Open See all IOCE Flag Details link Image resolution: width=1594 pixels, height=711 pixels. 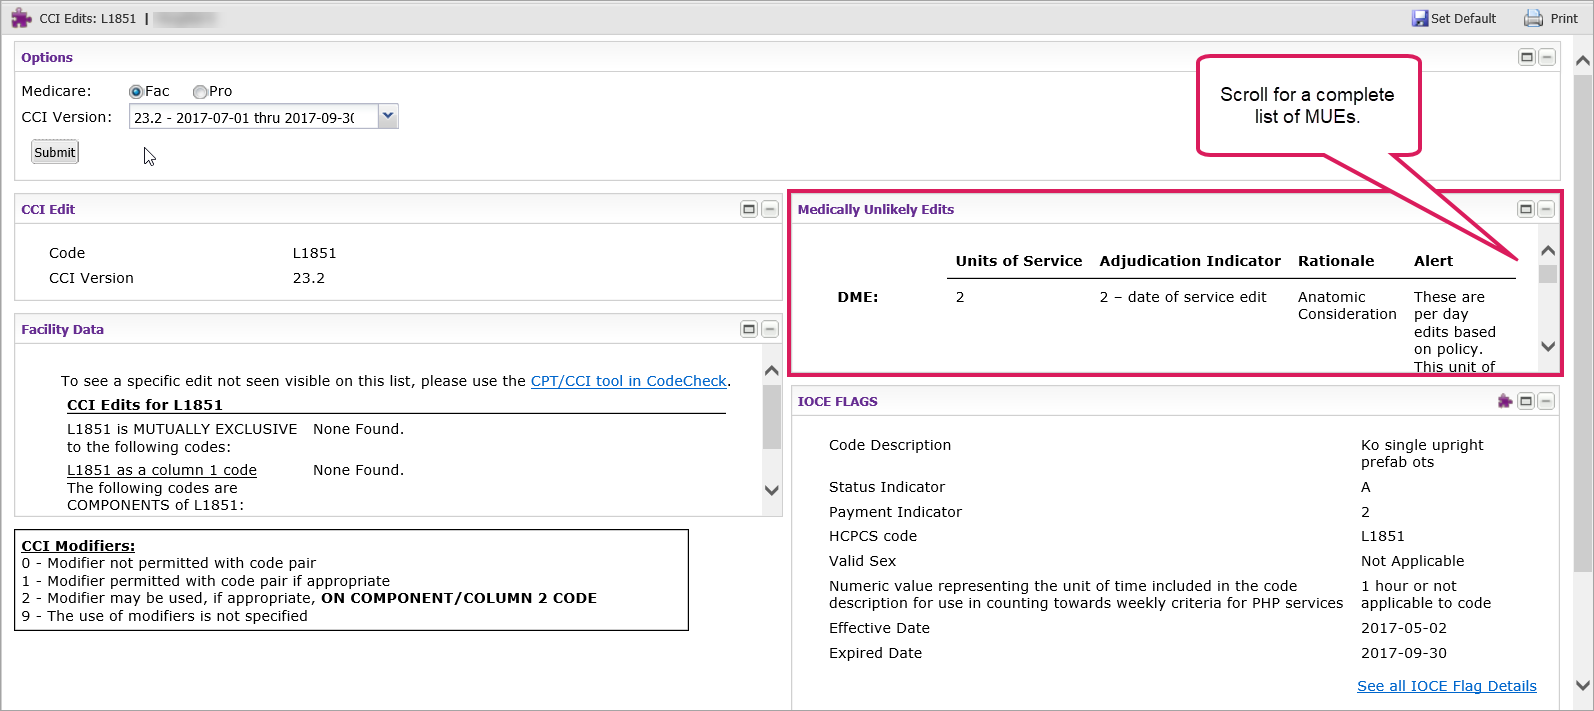(1446, 686)
